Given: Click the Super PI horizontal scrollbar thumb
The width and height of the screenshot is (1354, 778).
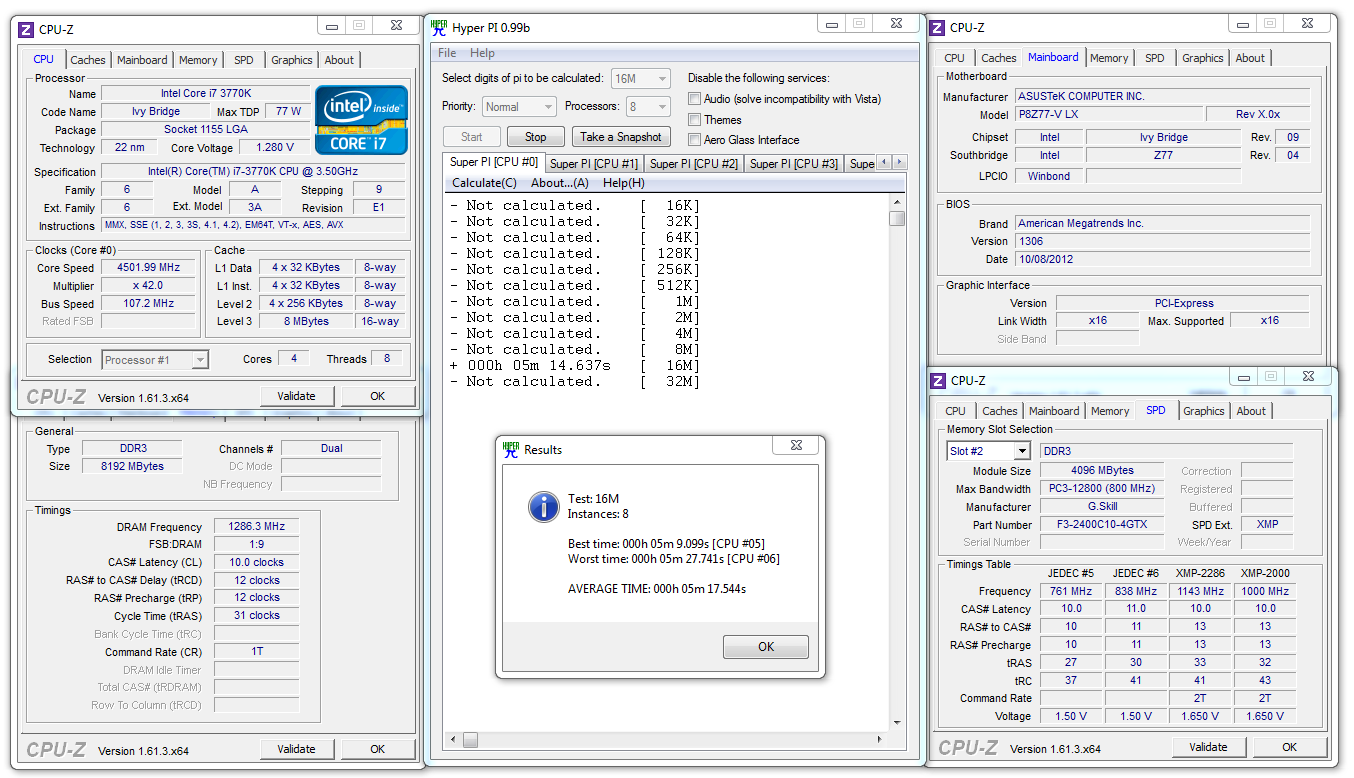Looking at the screenshot, I should [471, 740].
